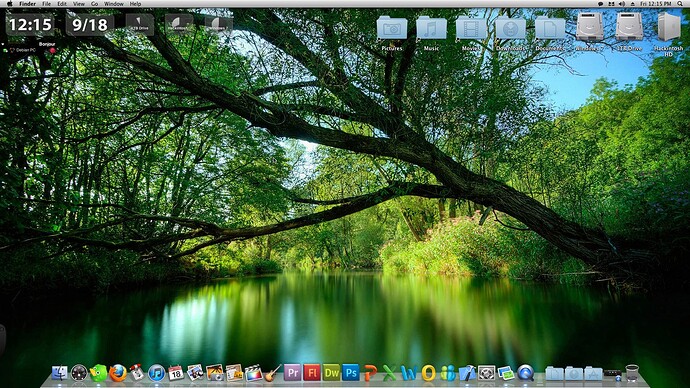Click the Hackintosh usage pie widget
The width and height of the screenshot is (690, 388).
pos(179,24)
